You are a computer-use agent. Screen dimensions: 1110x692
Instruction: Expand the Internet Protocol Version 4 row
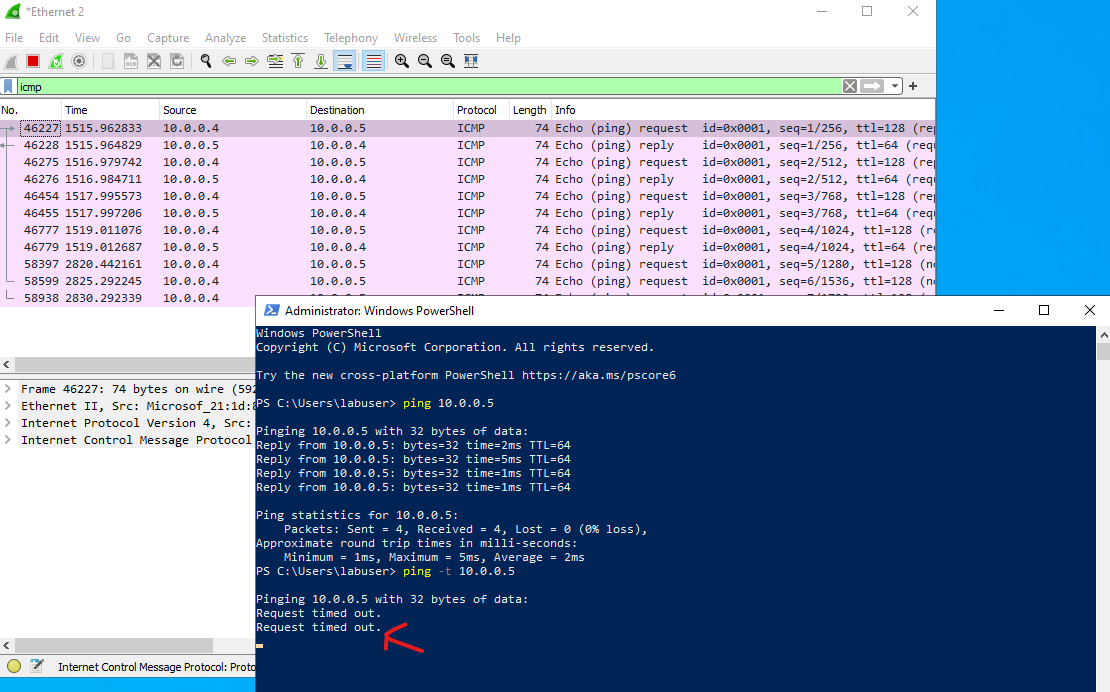[x=8, y=423]
